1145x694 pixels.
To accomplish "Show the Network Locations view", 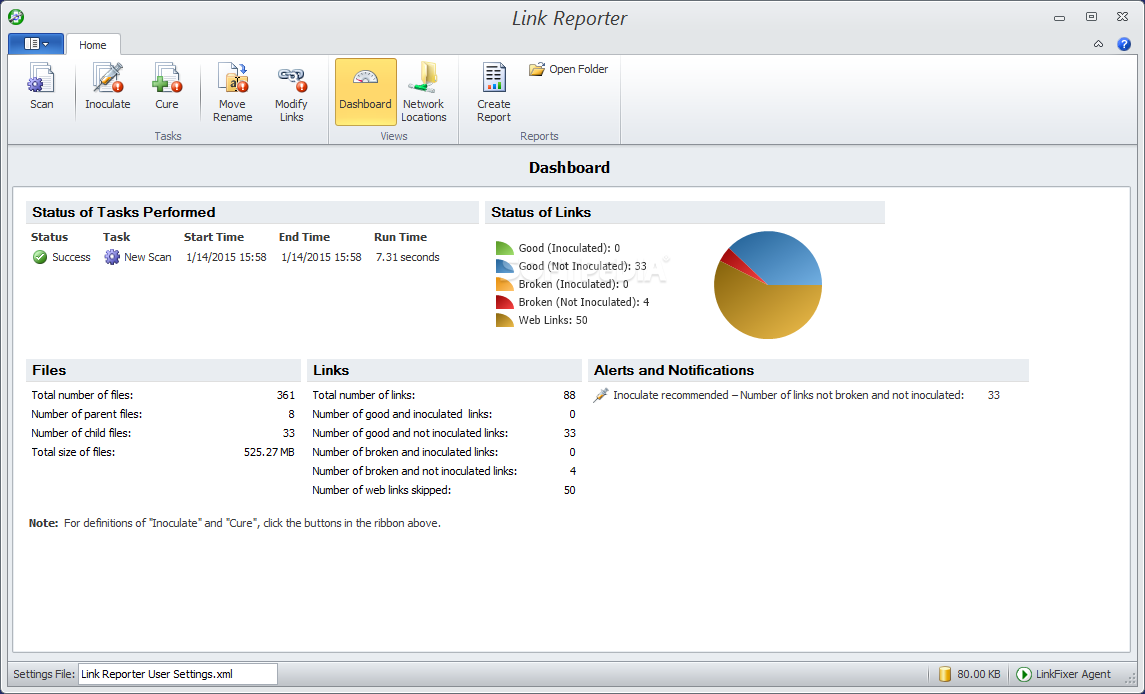I will click(x=424, y=92).
